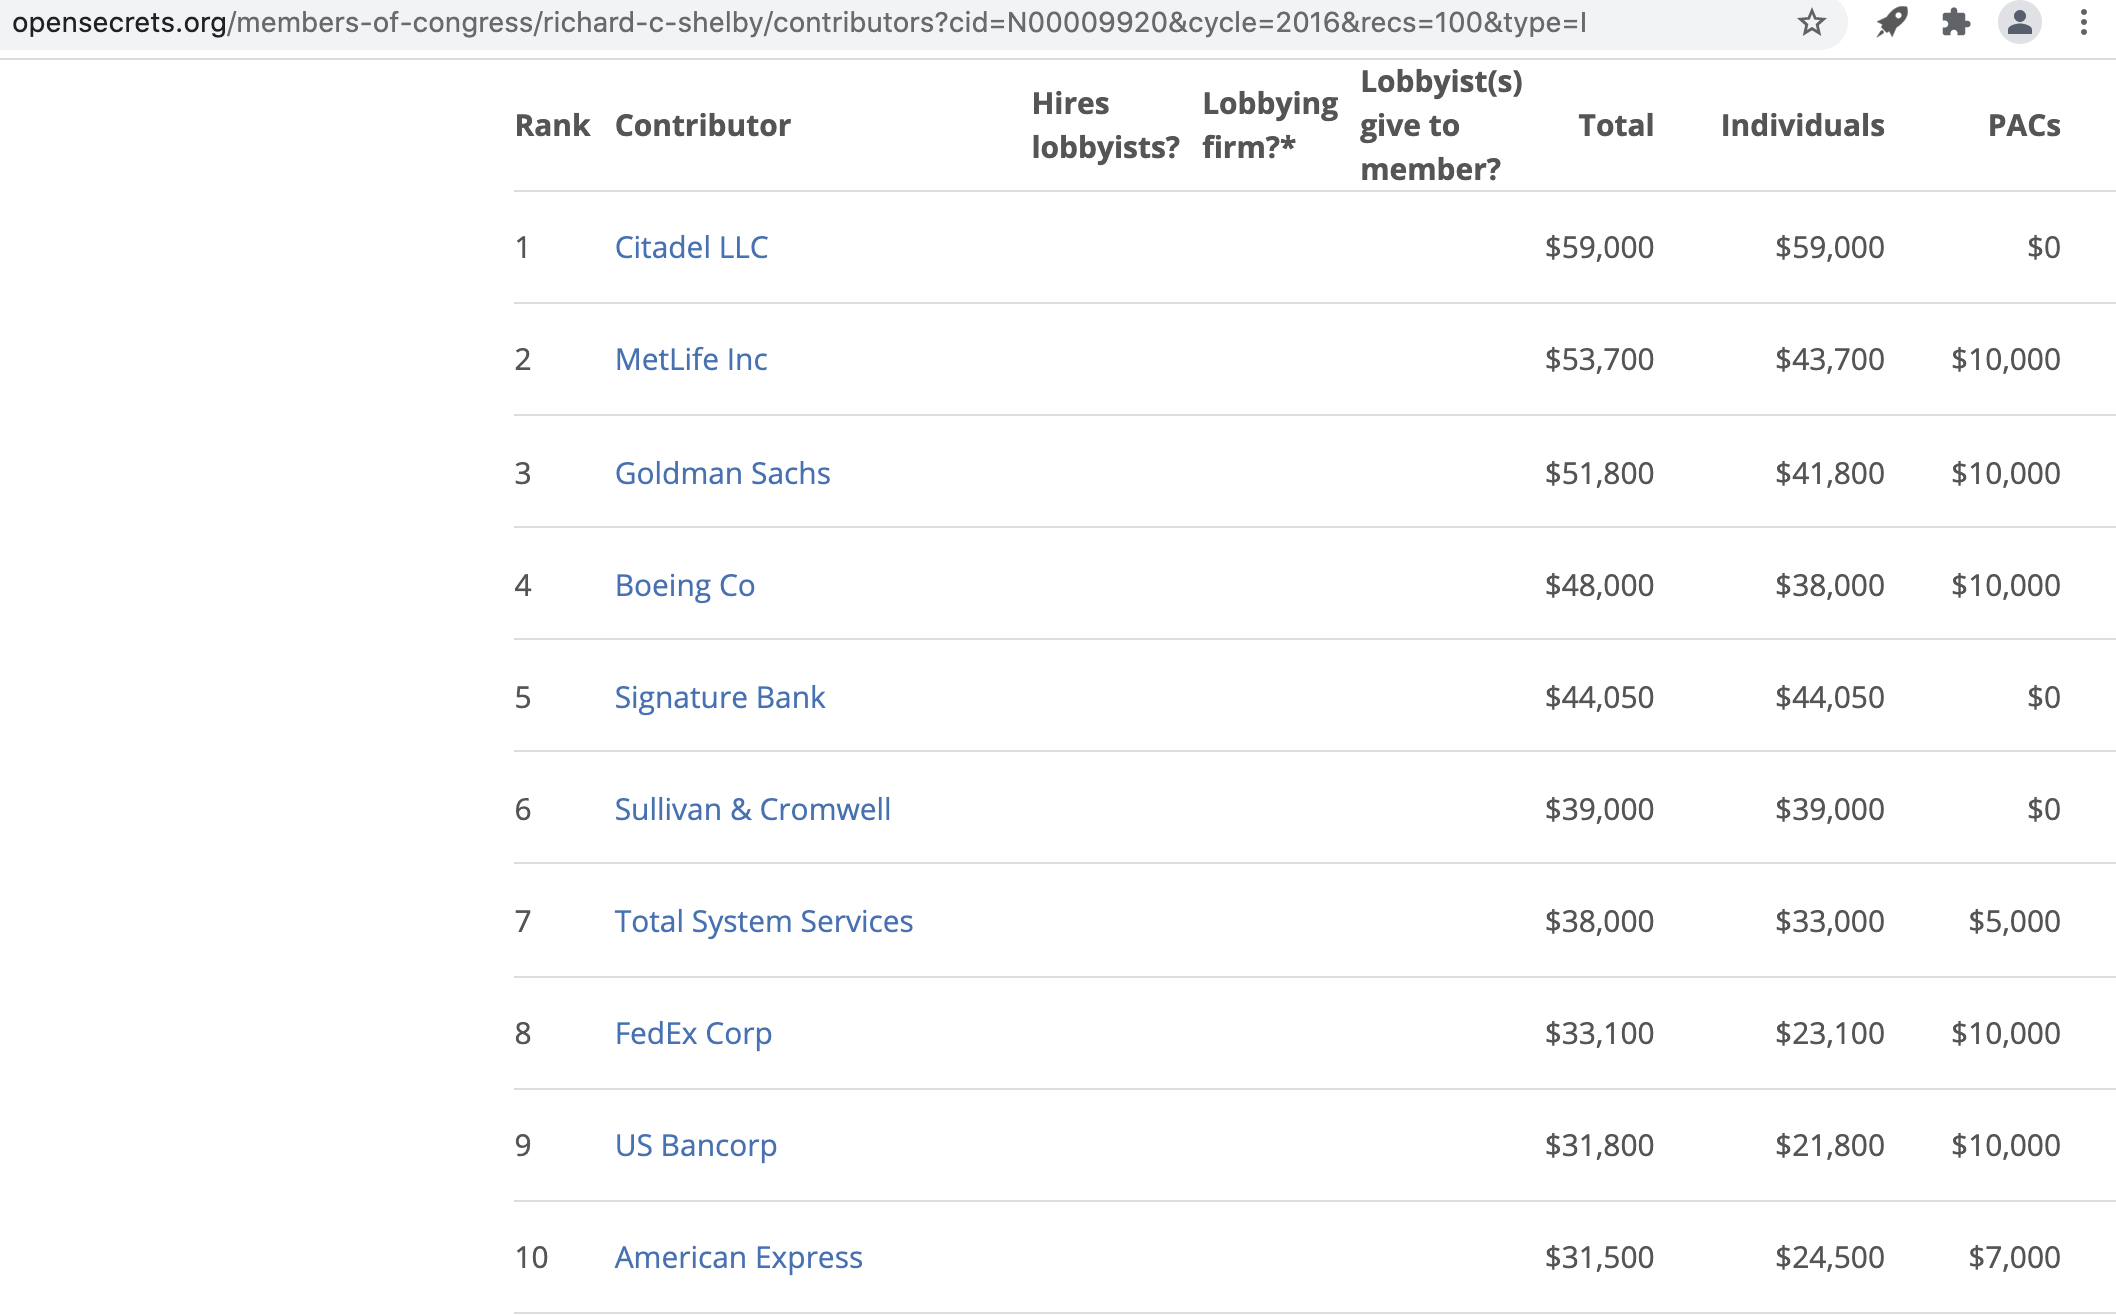Open the Chrome profile avatar
Image resolution: width=2116 pixels, height=1316 pixels.
(2019, 22)
